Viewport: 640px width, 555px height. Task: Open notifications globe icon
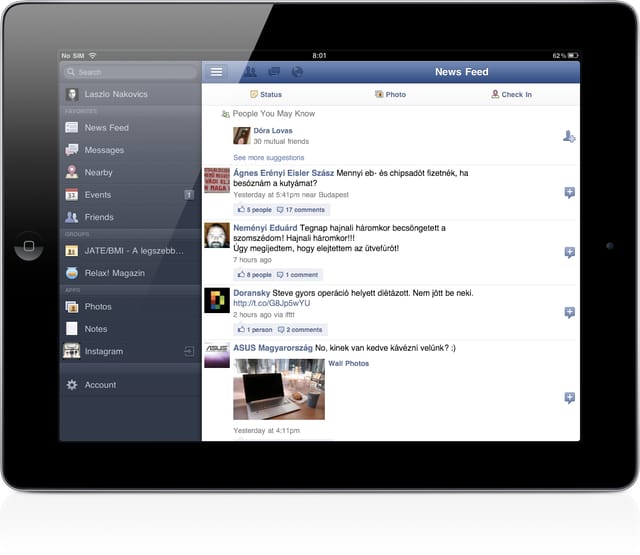pyautogui.click(x=297, y=72)
